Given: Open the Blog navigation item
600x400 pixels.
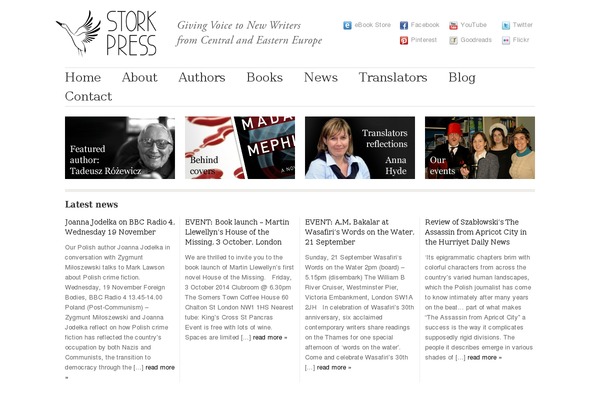Looking at the screenshot, I should pos(462,77).
